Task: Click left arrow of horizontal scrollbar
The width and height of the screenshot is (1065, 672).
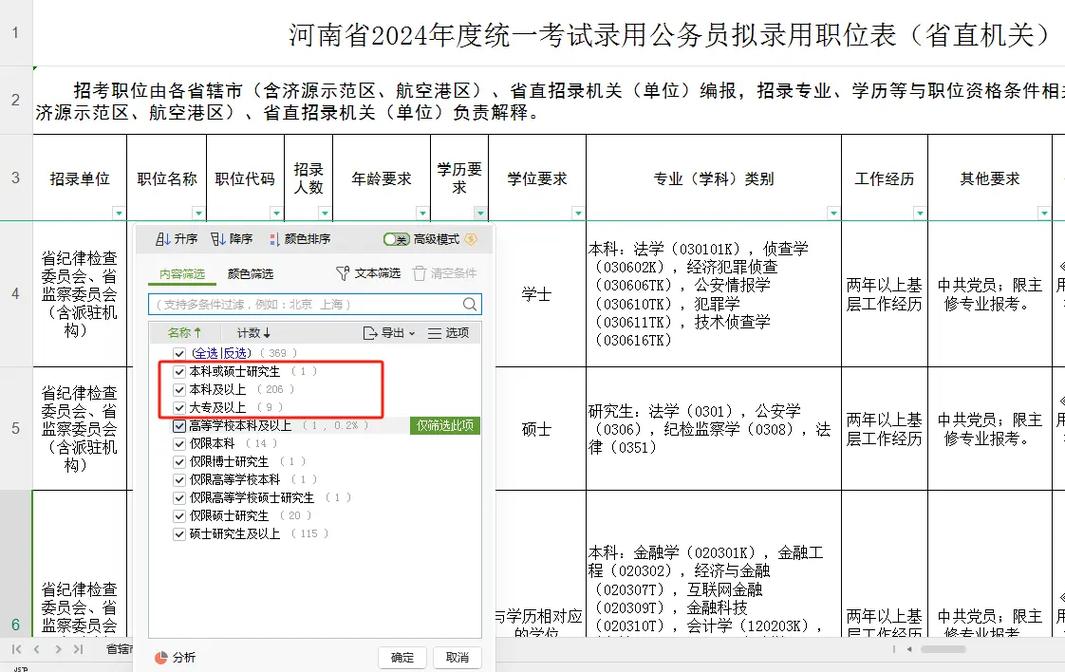Action: coord(909,649)
